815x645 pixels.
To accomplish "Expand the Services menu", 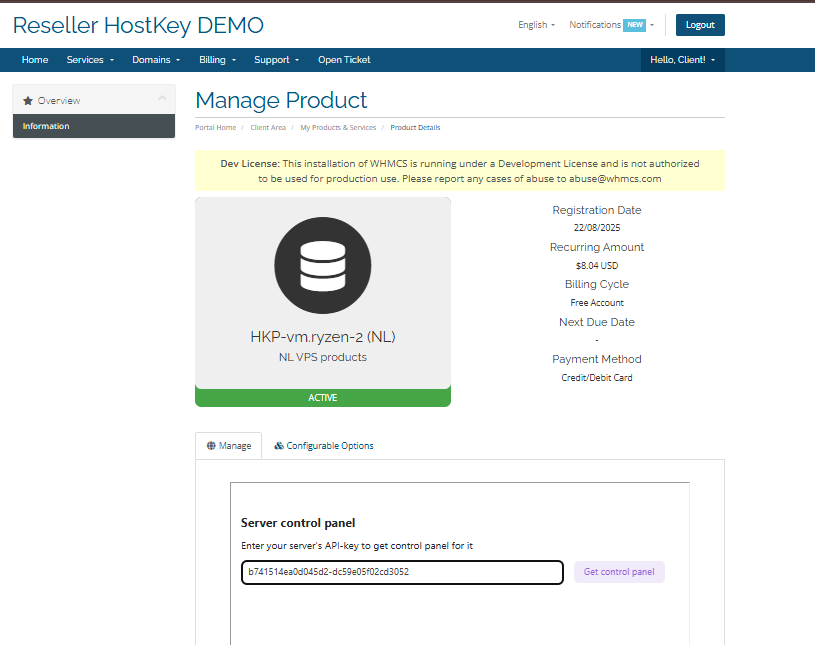I will (90, 60).
